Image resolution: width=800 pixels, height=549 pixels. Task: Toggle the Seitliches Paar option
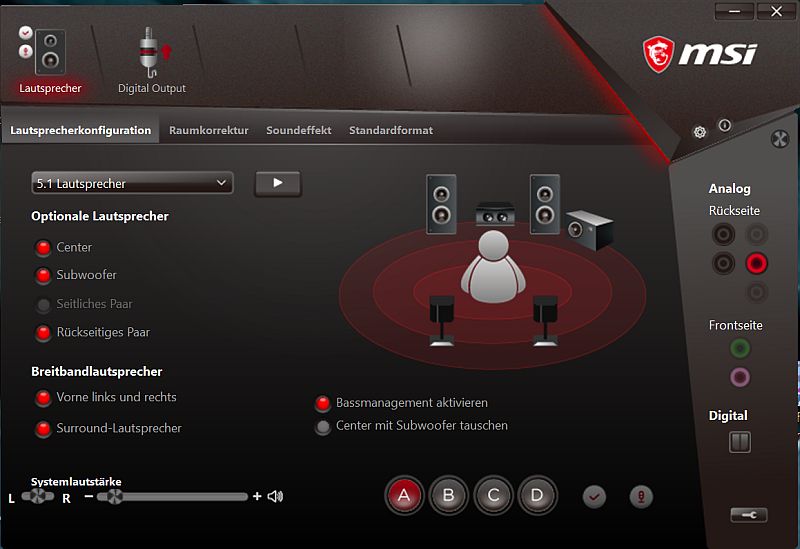(x=43, y=305)
